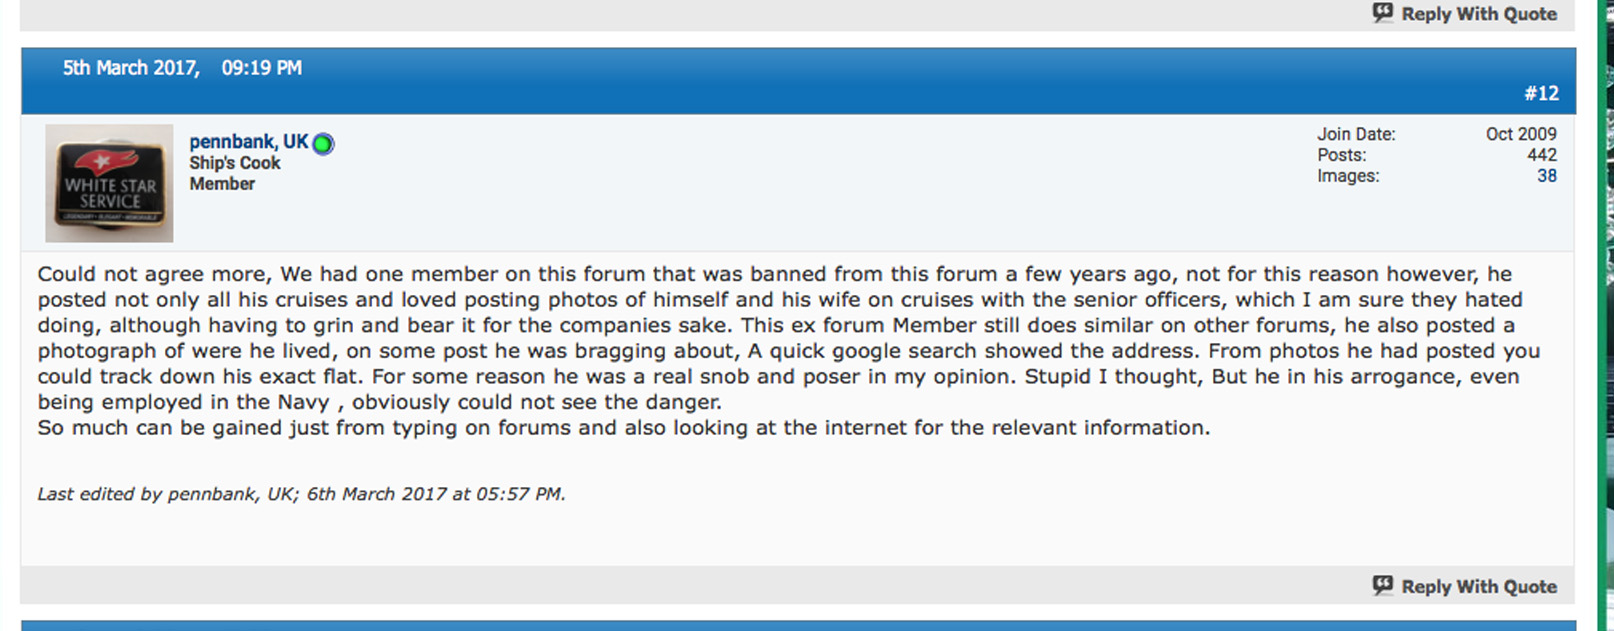Click the 09:19 PM post time
This screenshot has width=1614, height=631.
tap(261, 68)
